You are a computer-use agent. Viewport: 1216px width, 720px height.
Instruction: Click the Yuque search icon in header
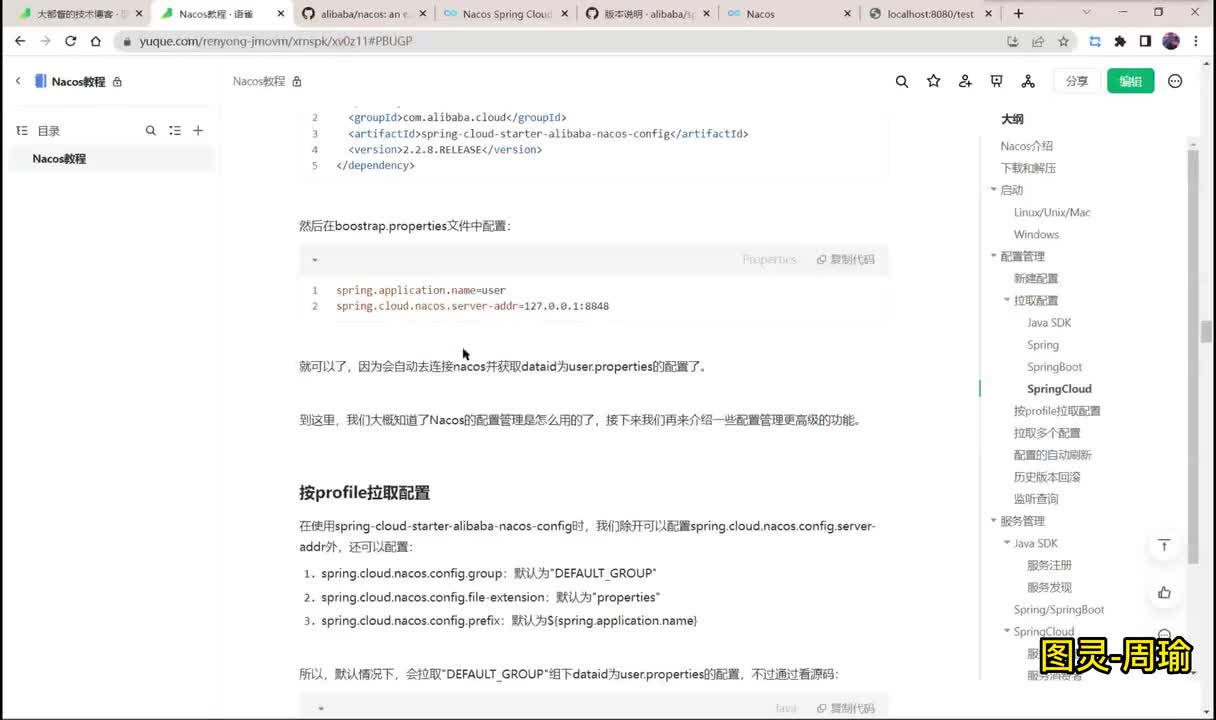coord(902,82)
